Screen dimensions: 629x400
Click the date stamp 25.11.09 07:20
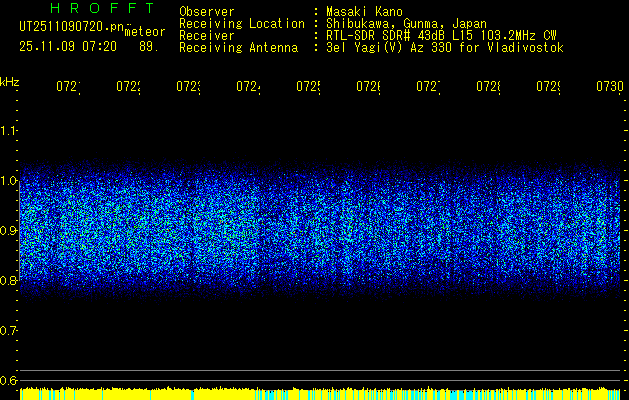(68, 47)
